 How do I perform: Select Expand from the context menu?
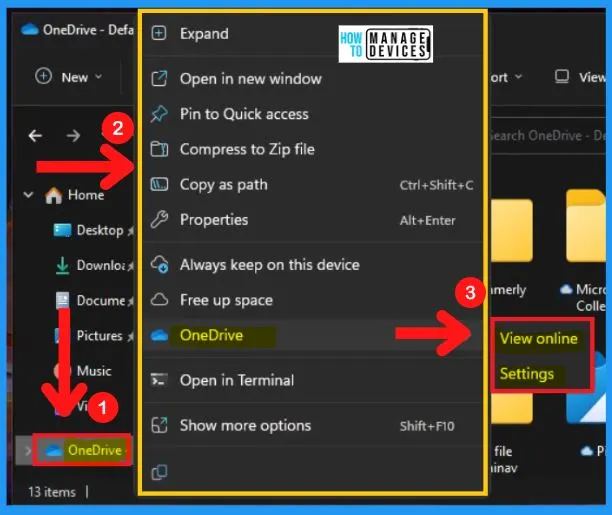pos(312,34)
